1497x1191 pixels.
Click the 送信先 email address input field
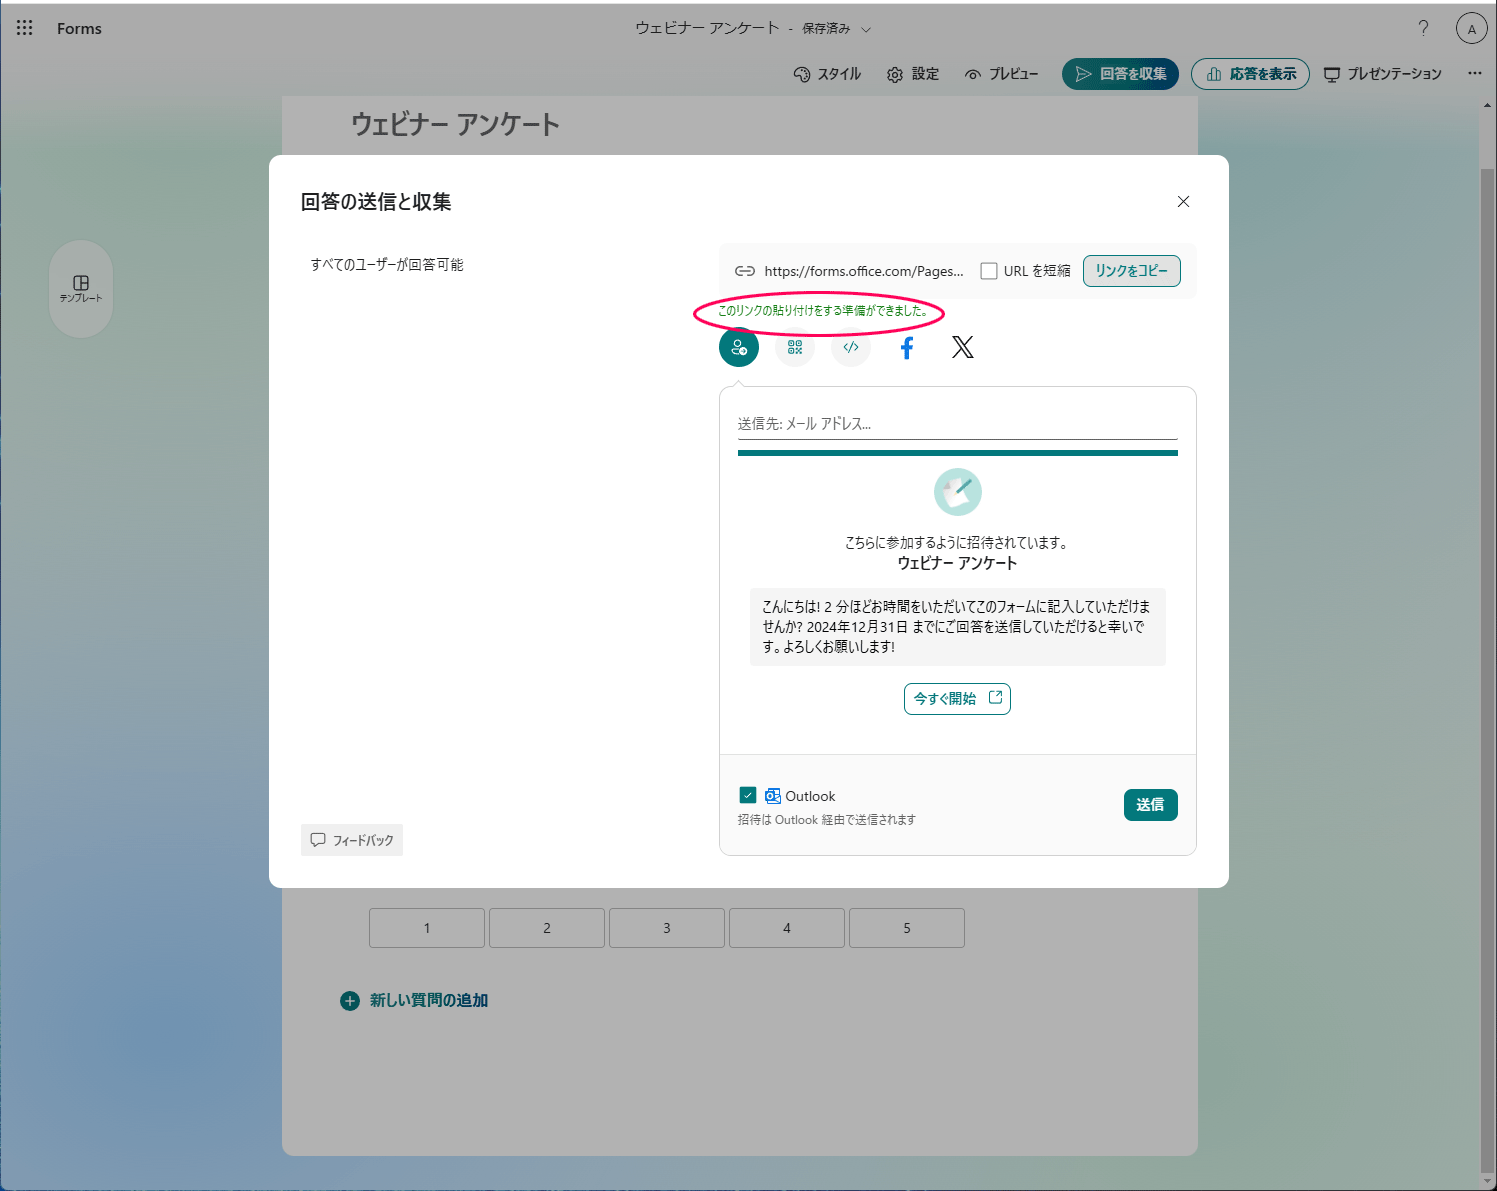click(957, 423)
